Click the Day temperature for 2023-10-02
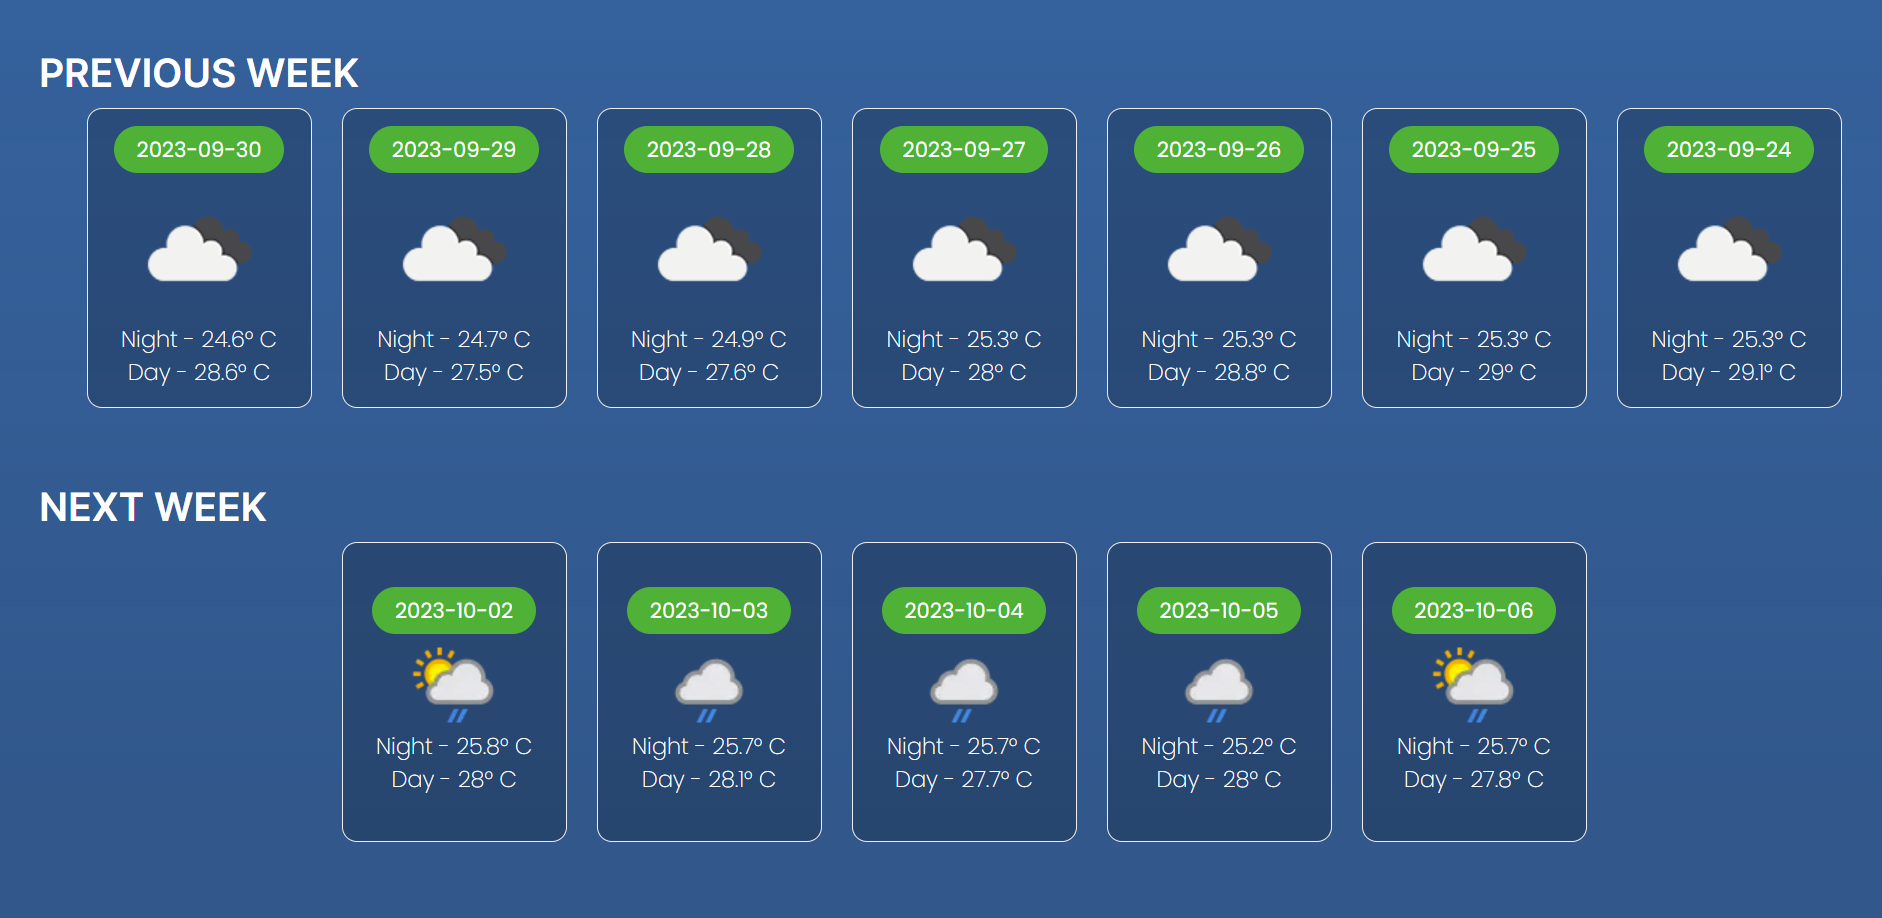The height and width of the screenshot is (918, 1882). (453, 779)
